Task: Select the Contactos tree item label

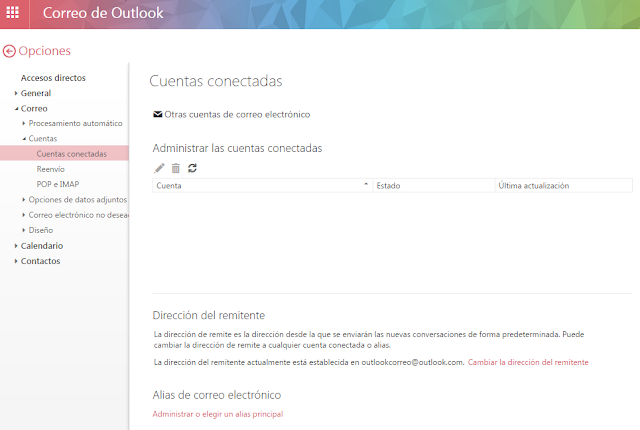Action: click(x=40, y=261)
